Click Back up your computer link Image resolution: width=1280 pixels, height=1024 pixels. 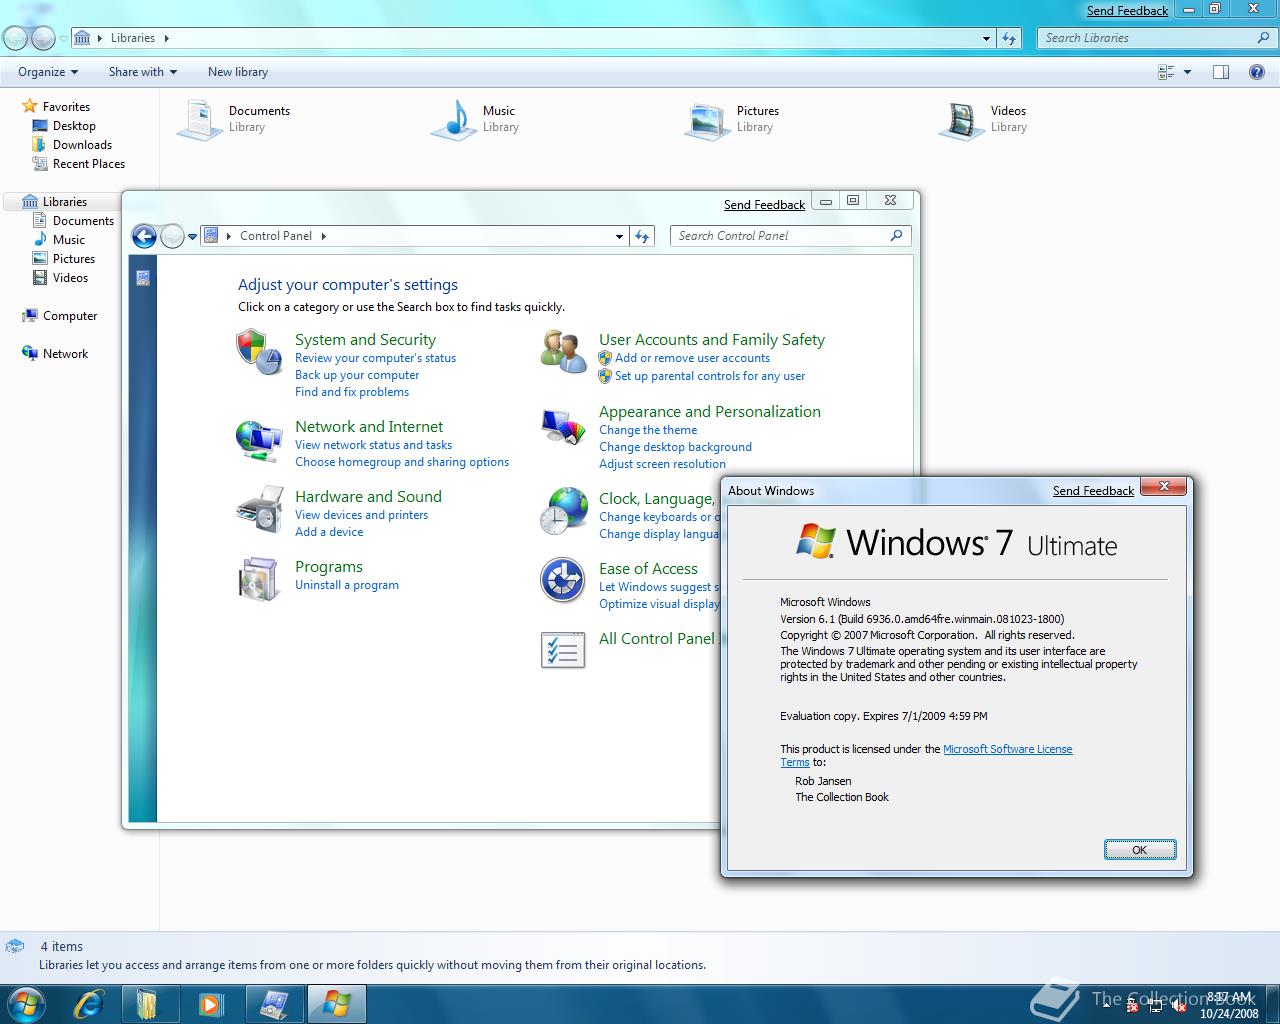click(357, 375)
